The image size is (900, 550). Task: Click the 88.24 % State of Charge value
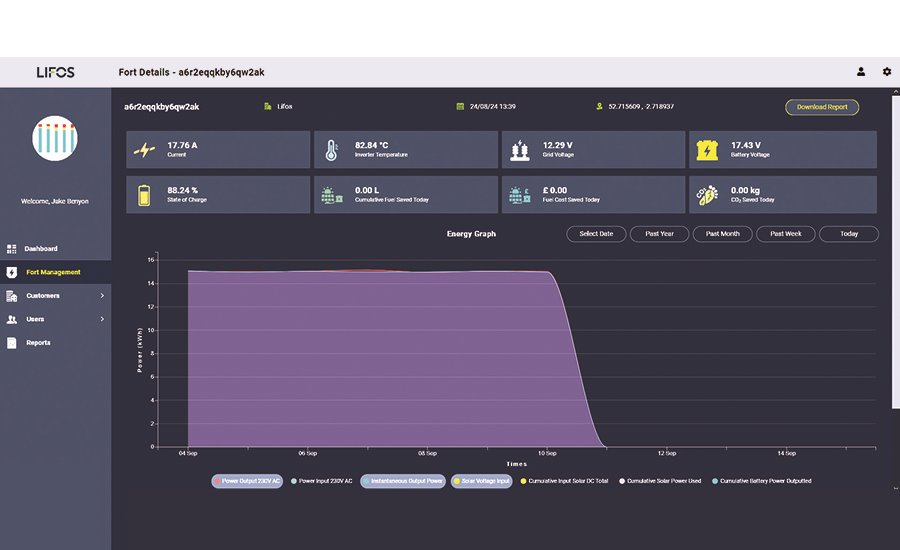click(183, 190)
